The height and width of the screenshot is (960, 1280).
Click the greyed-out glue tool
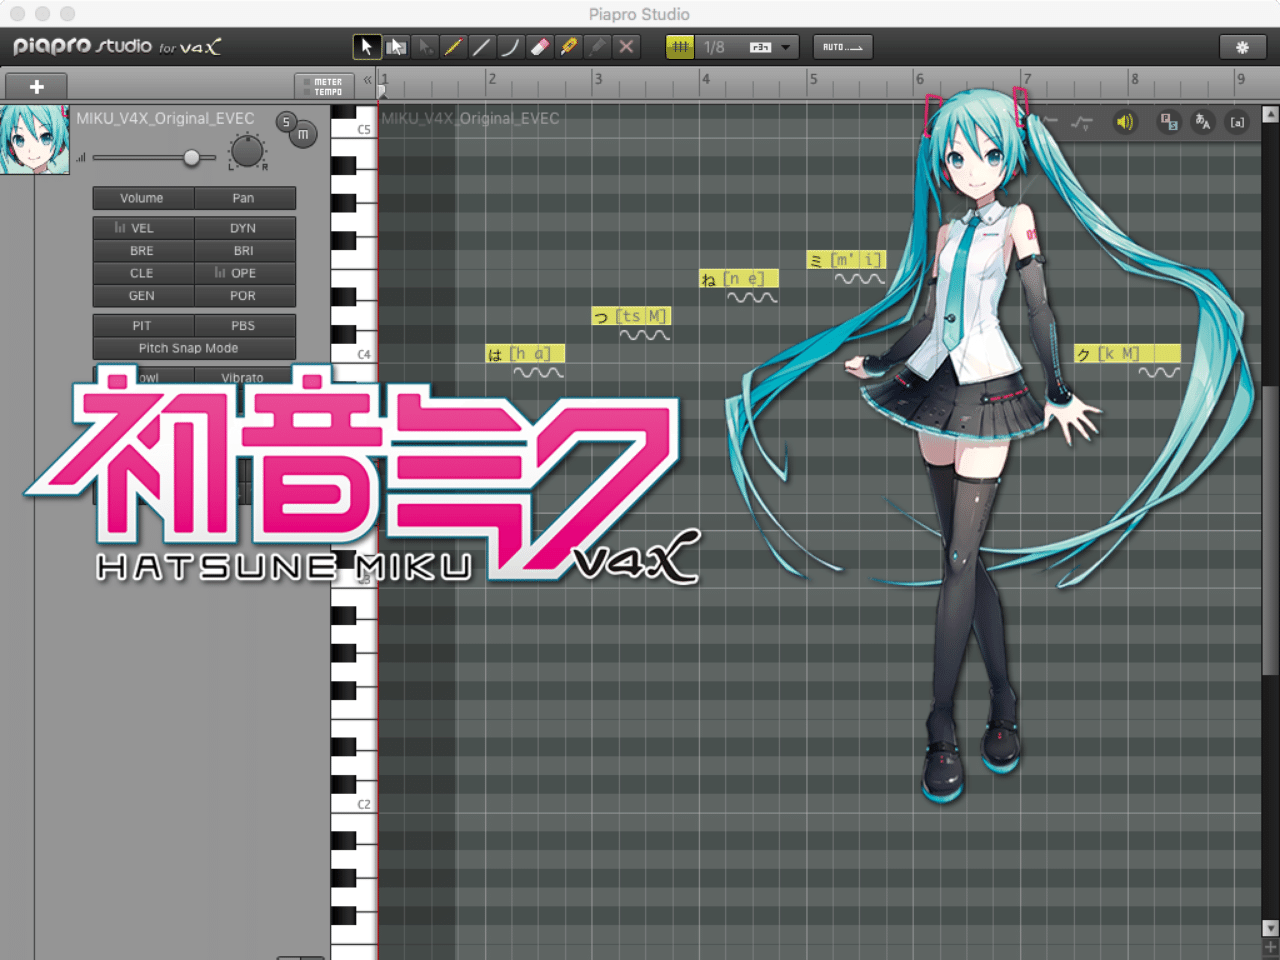pyautogui.click(x=598, y=47)
